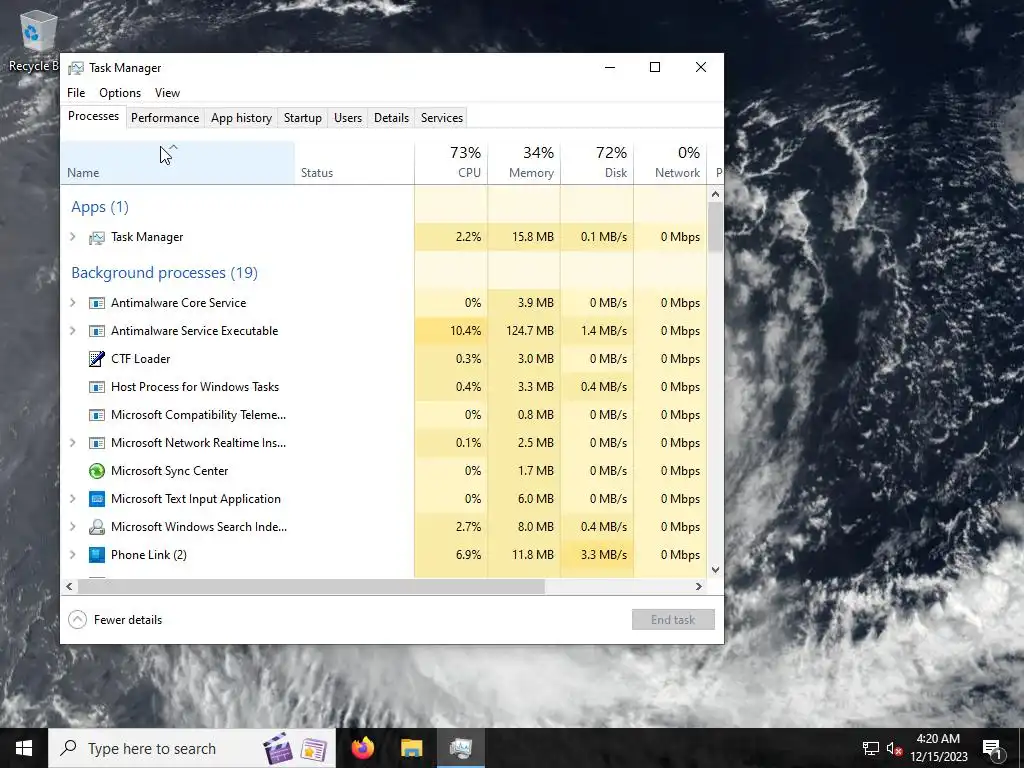Expand Microsoft Network Realtime Inspection row
Viewport: 1024px width, 768px height.
click(x=72, y=443)
